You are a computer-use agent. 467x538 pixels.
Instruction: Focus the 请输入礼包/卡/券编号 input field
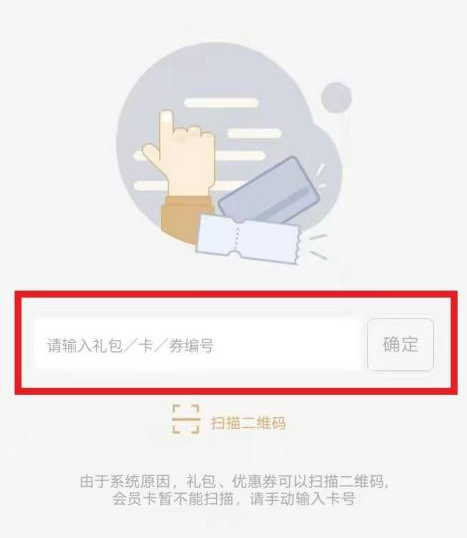click(198, 344)
